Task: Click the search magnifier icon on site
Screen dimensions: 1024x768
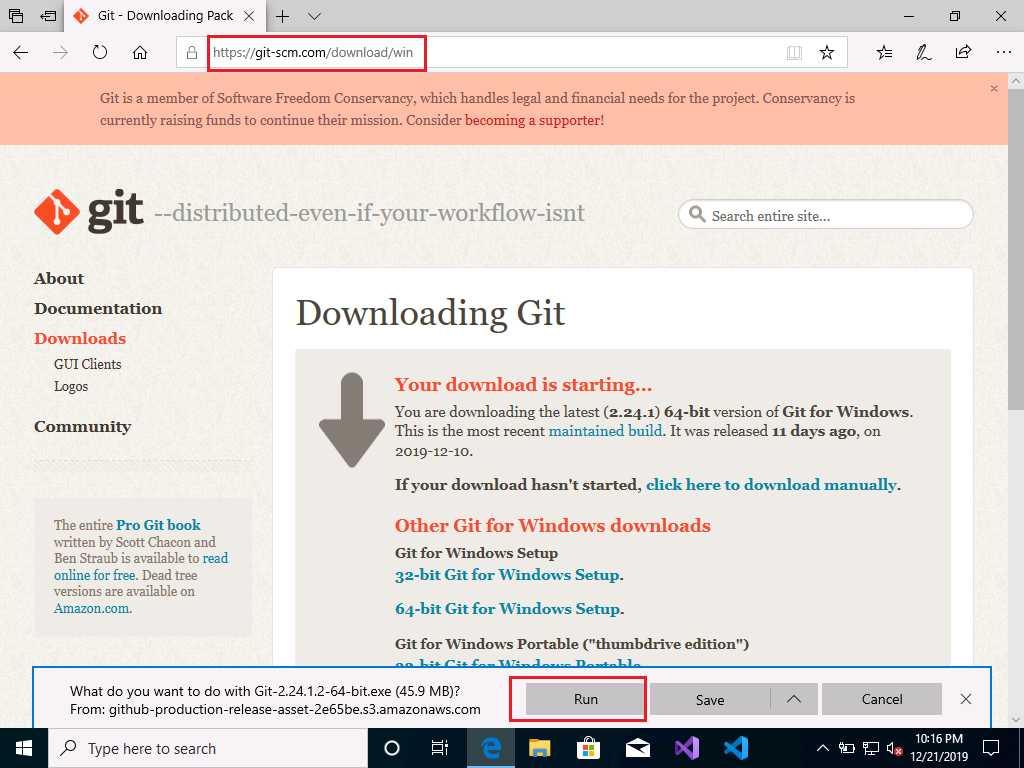Action: [x=697, y=215]
